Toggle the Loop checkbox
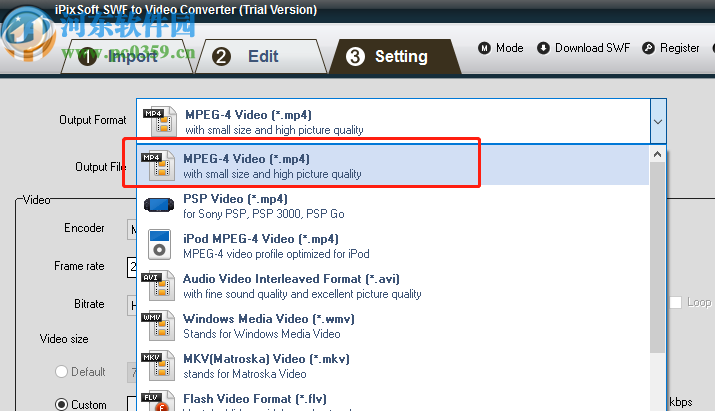 click(x=675, y=302)
